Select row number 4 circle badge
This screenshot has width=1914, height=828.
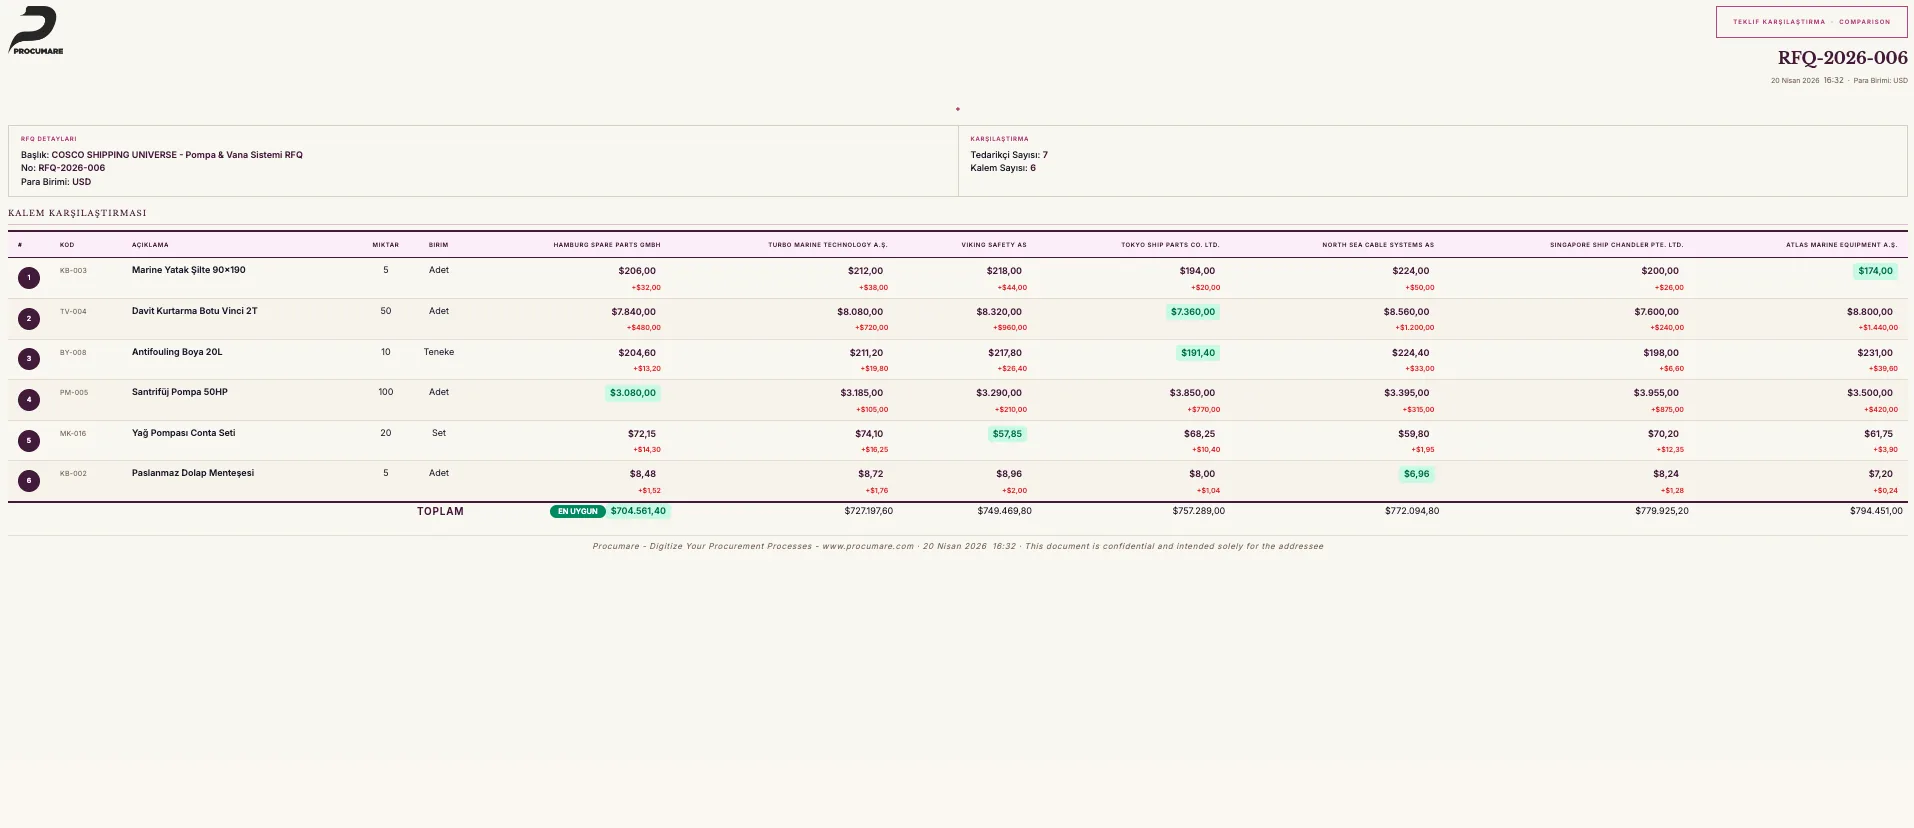29,400
